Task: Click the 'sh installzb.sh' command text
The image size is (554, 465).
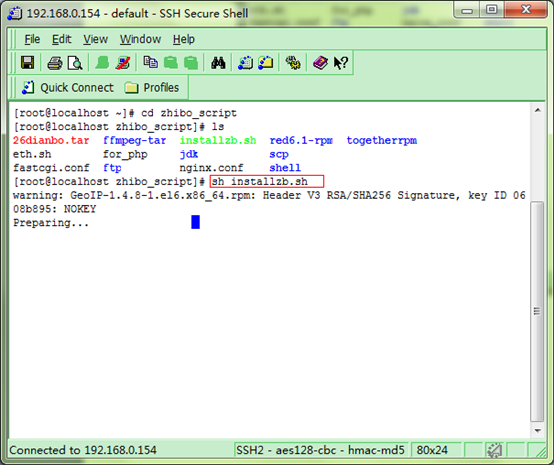Action: tap(259, 182)
